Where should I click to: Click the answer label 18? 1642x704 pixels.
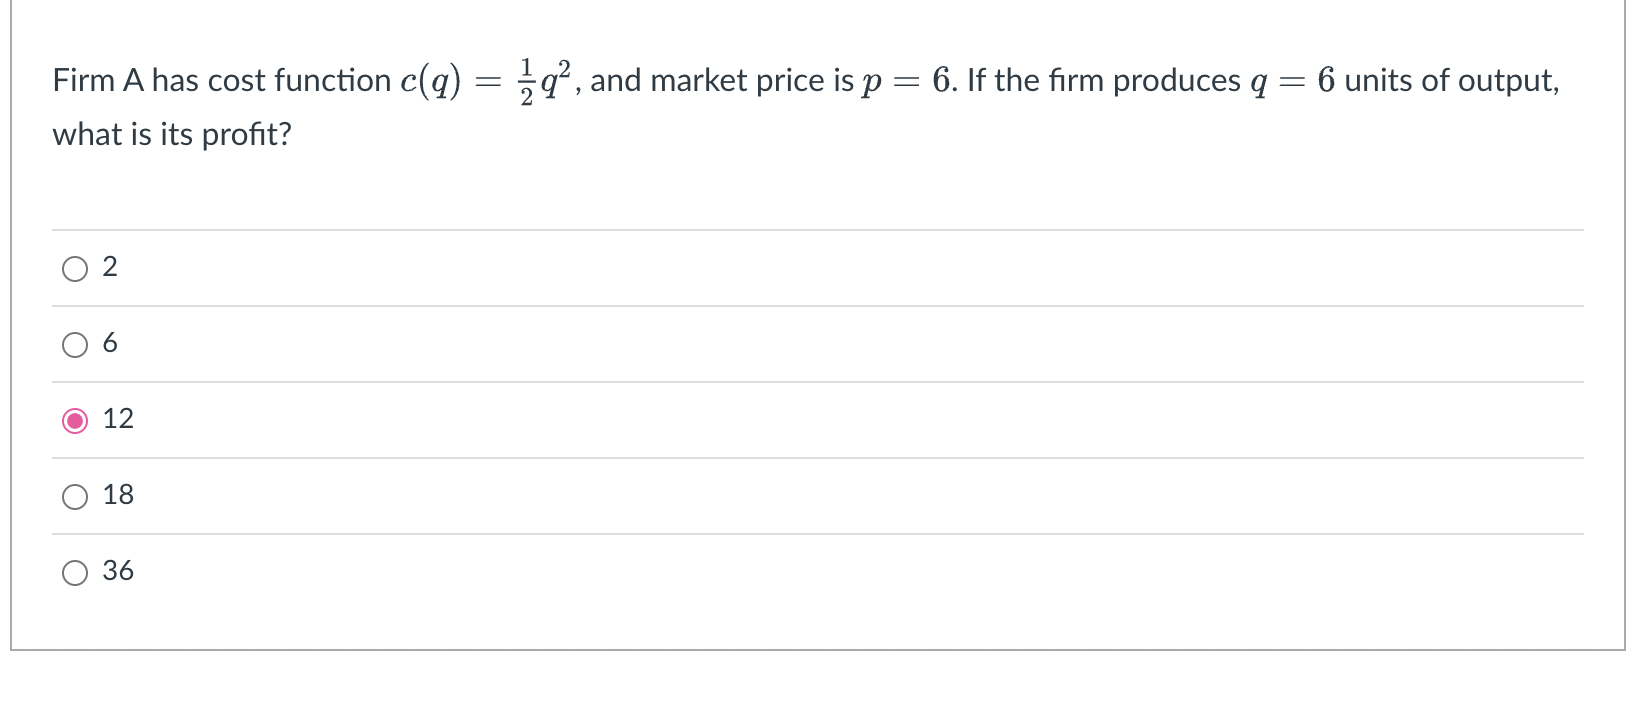tap(119, 495)
